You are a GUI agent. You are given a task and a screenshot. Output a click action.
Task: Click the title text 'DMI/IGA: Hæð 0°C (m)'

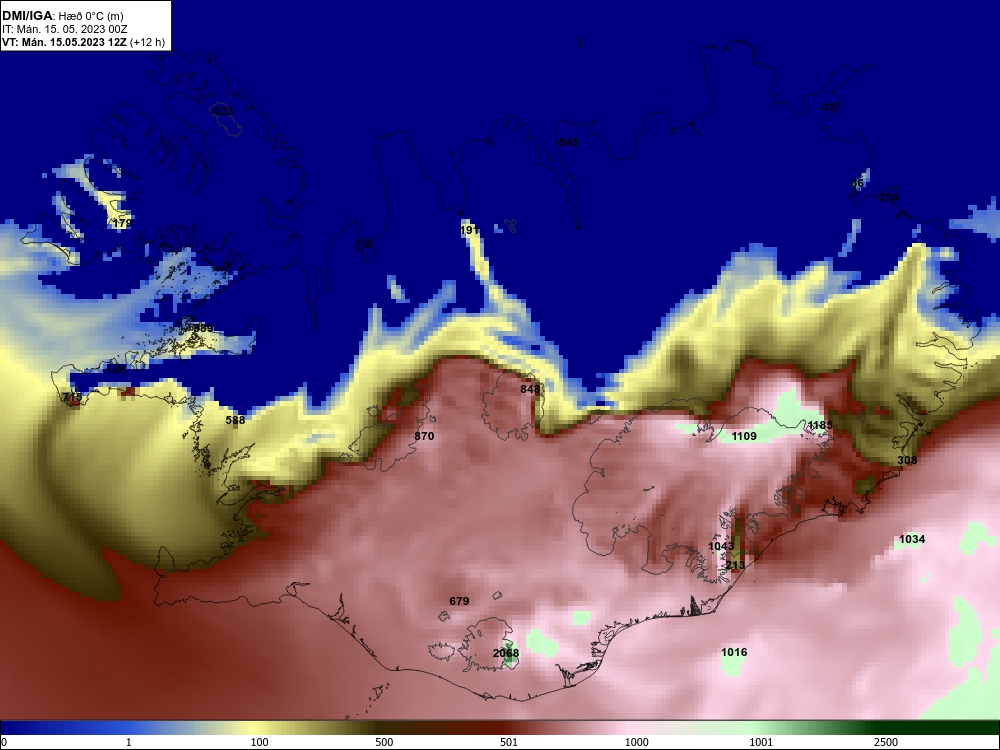[x=62, y=16]
